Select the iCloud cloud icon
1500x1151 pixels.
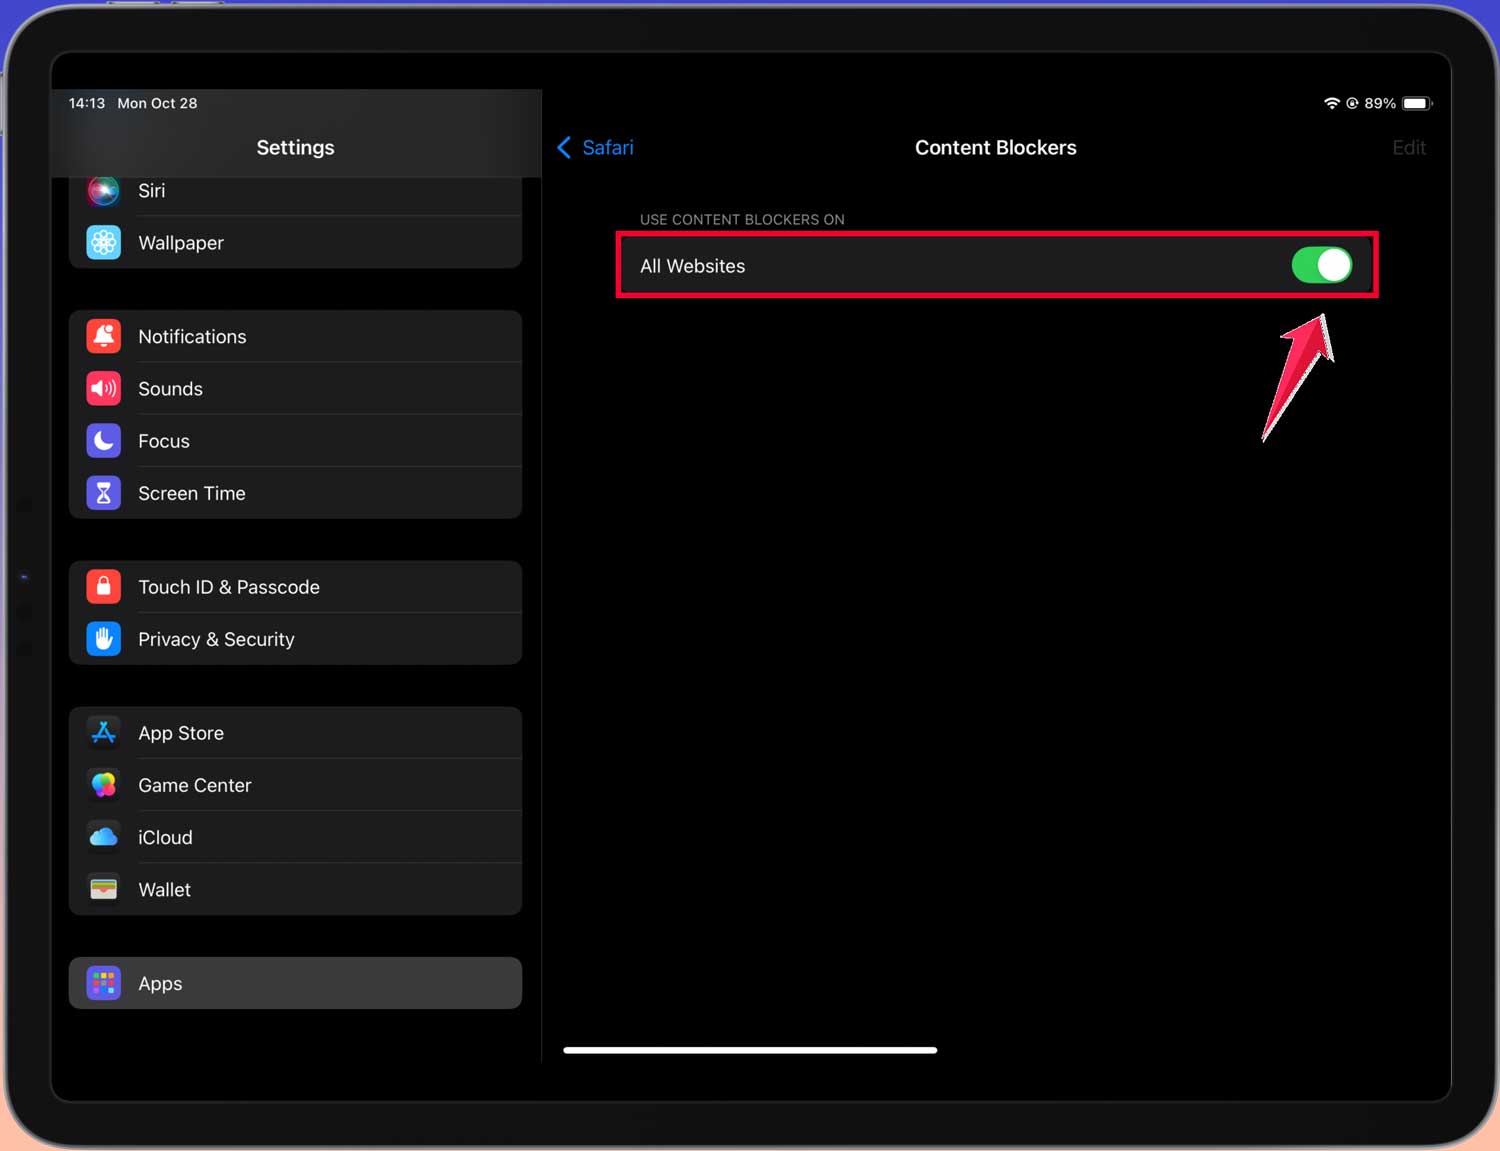coord(103,836)
